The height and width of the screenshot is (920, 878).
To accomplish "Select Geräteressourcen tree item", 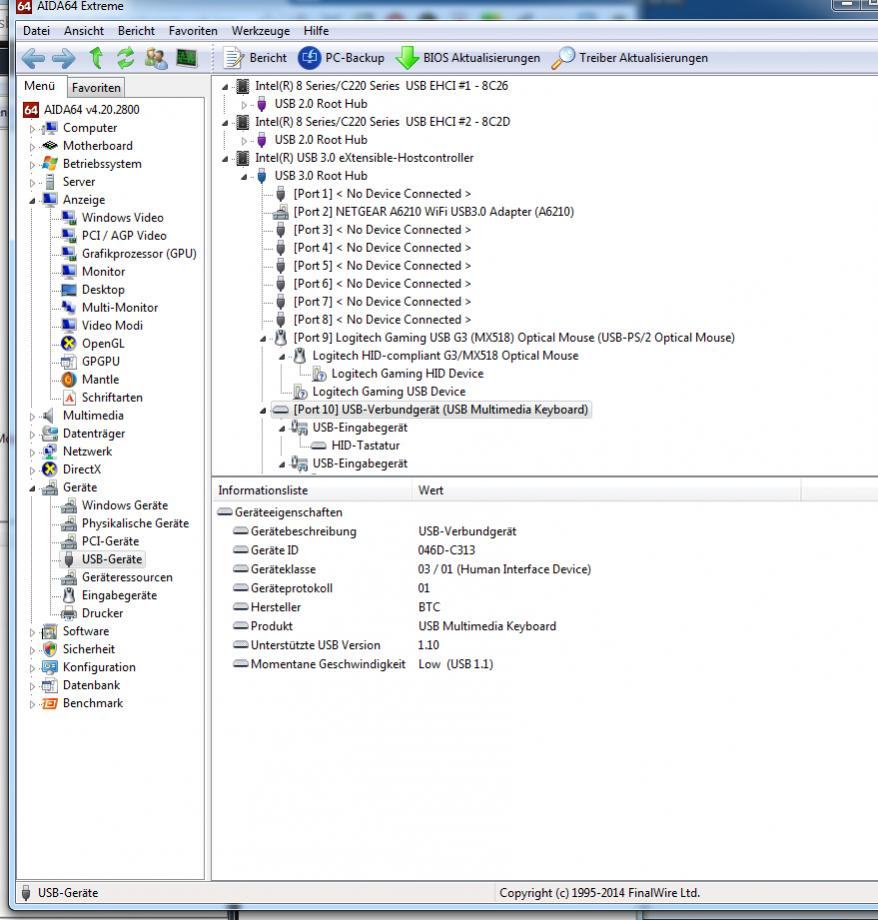I will point(127,577).
